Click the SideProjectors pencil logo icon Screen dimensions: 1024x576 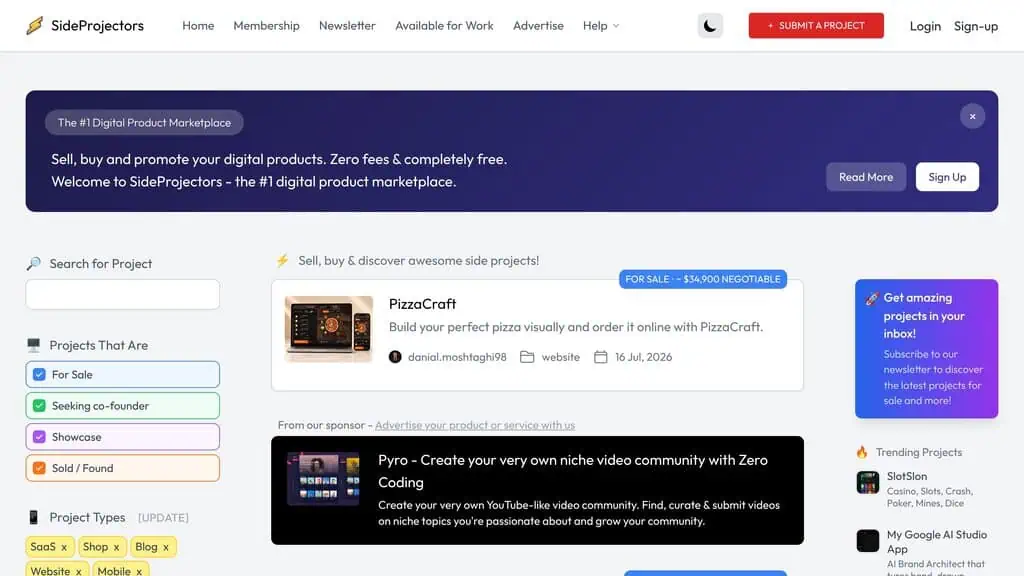click(x=35, y=25)
